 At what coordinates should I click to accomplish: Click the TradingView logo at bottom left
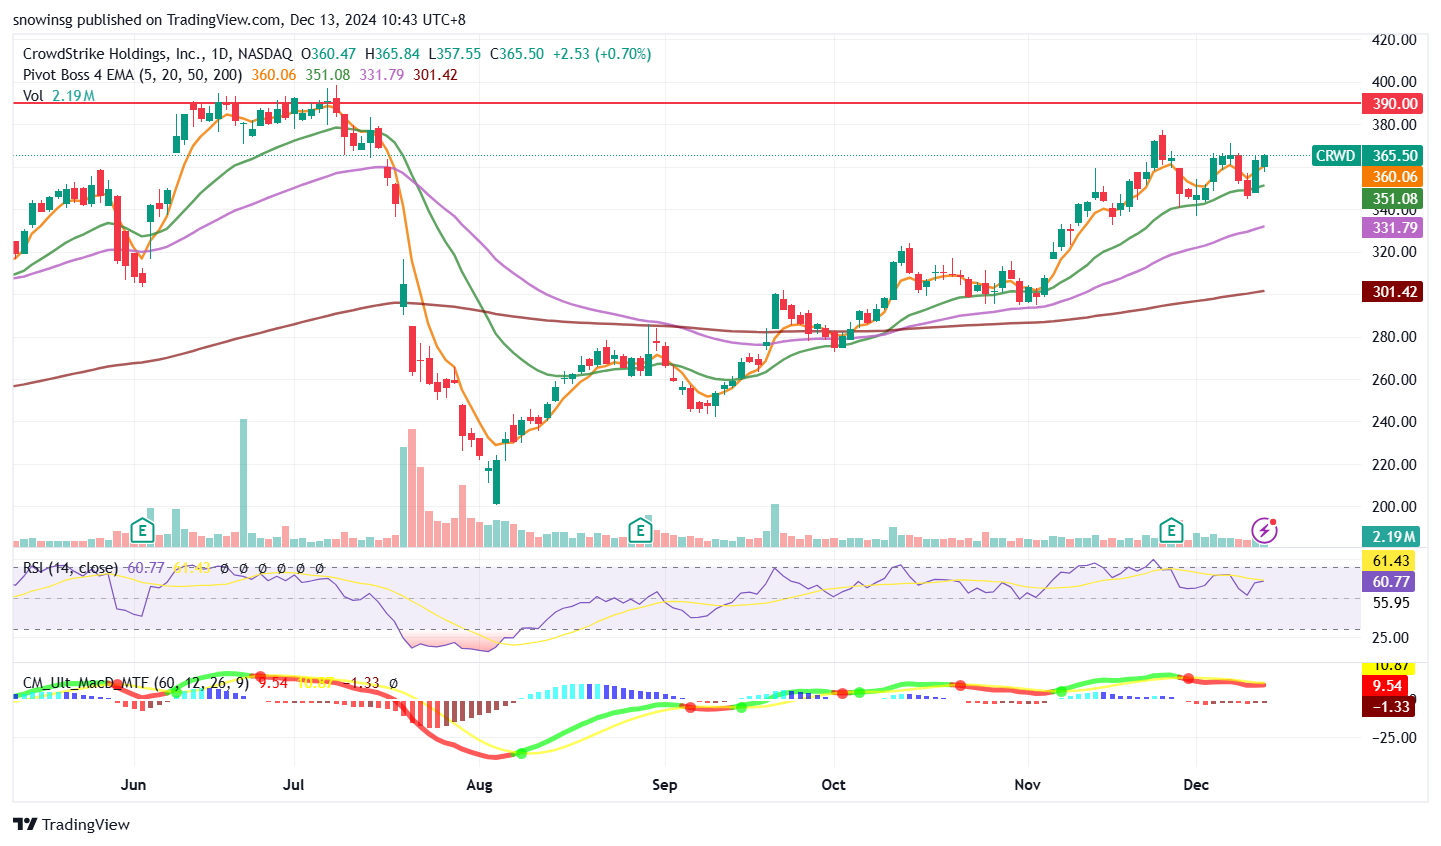72,824
